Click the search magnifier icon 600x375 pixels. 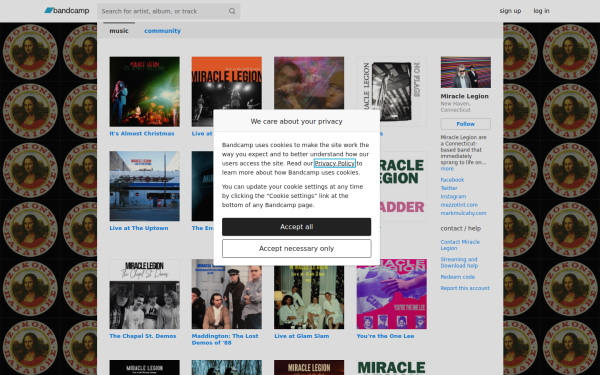[232, 11]
